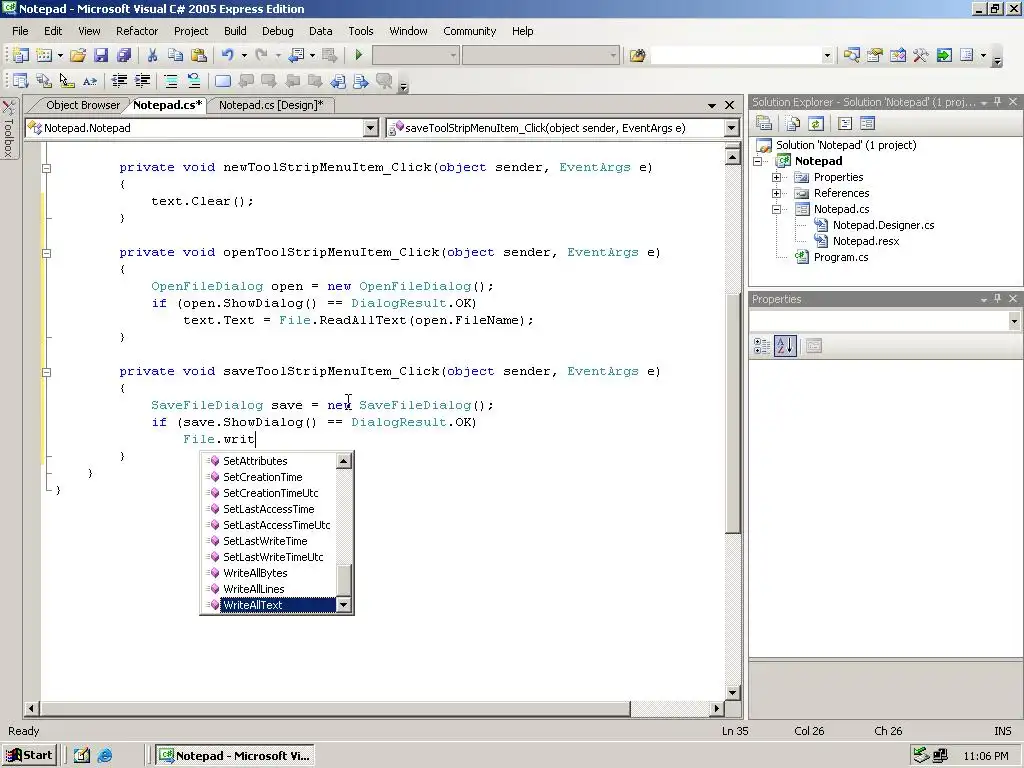The image size is (1024, 768).
Task: Comment out the selected lines icon
Action: [x=170, y=81]
